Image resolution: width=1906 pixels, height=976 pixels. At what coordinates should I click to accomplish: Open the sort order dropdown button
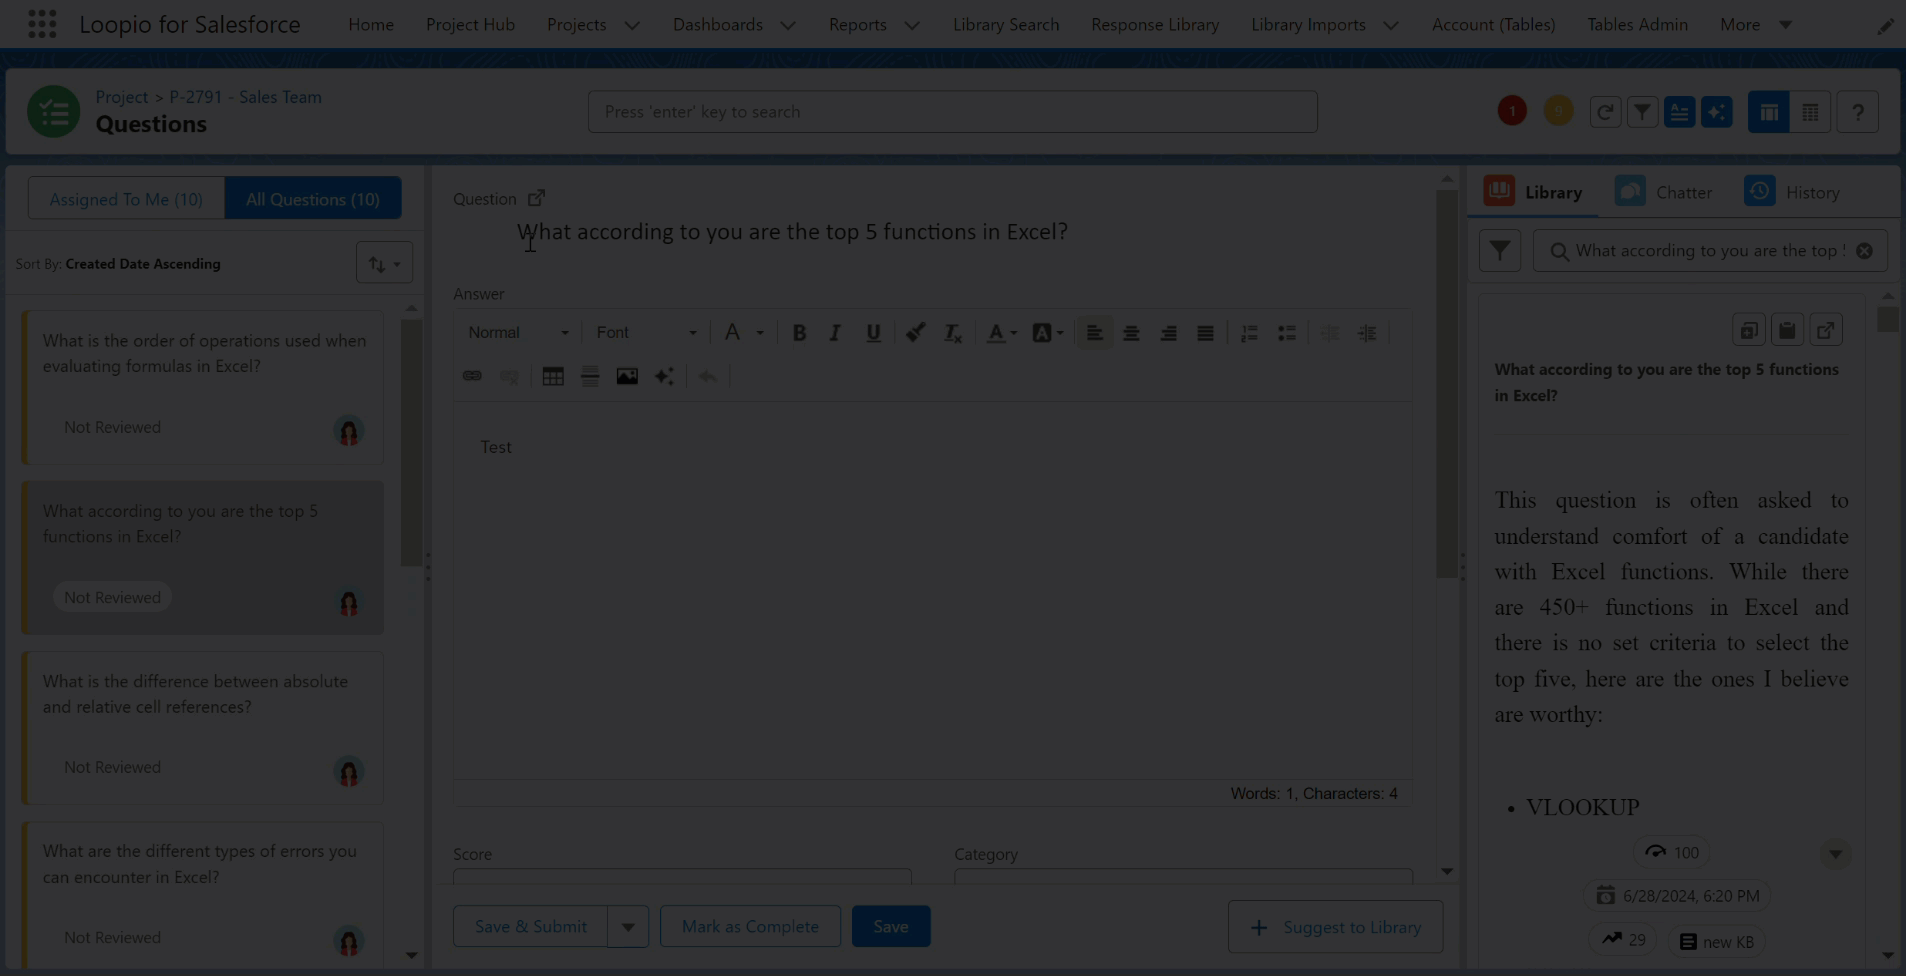(x=384, y=264)
